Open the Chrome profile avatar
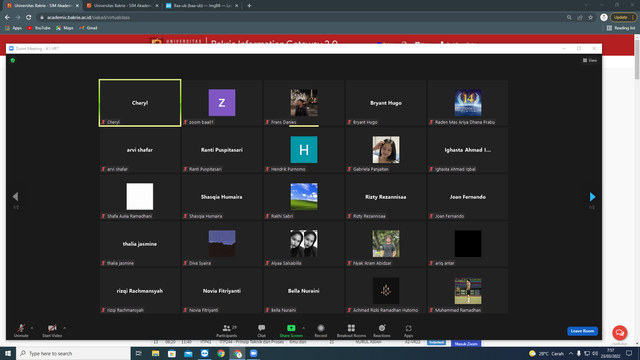Viewport: 640px width, 360px height. [x=604, y=18]
